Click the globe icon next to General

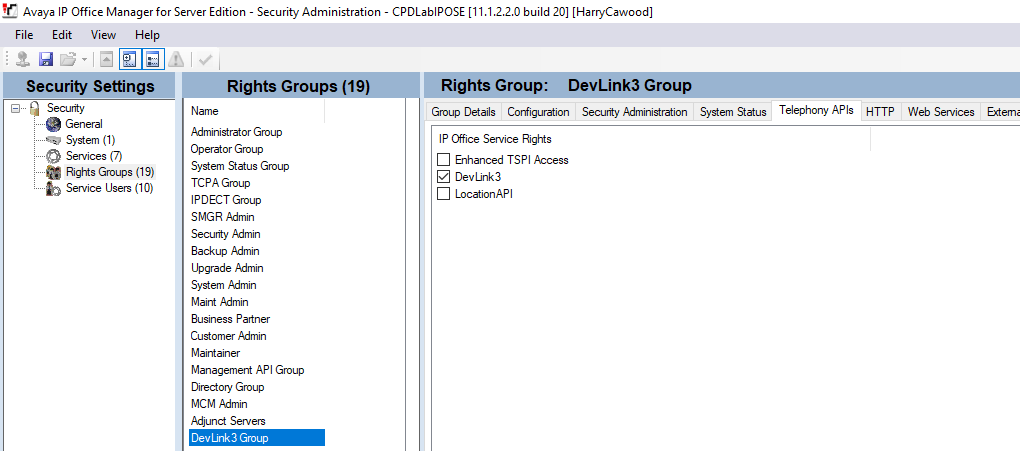tap(53, 124)
